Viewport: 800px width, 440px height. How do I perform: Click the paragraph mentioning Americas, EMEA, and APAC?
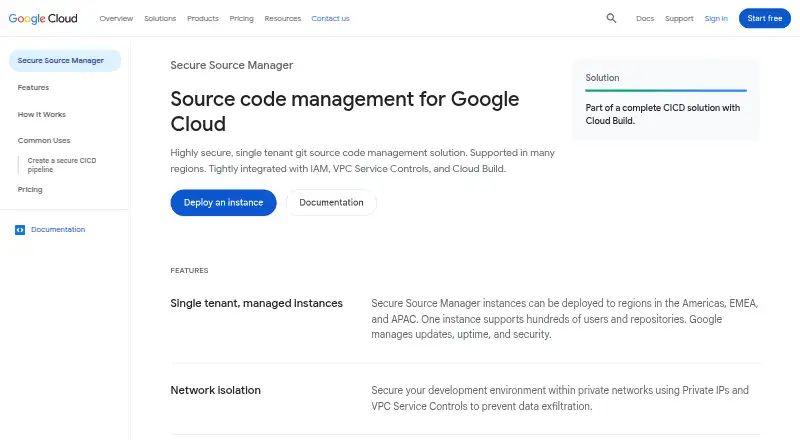(x=565, y=319)
